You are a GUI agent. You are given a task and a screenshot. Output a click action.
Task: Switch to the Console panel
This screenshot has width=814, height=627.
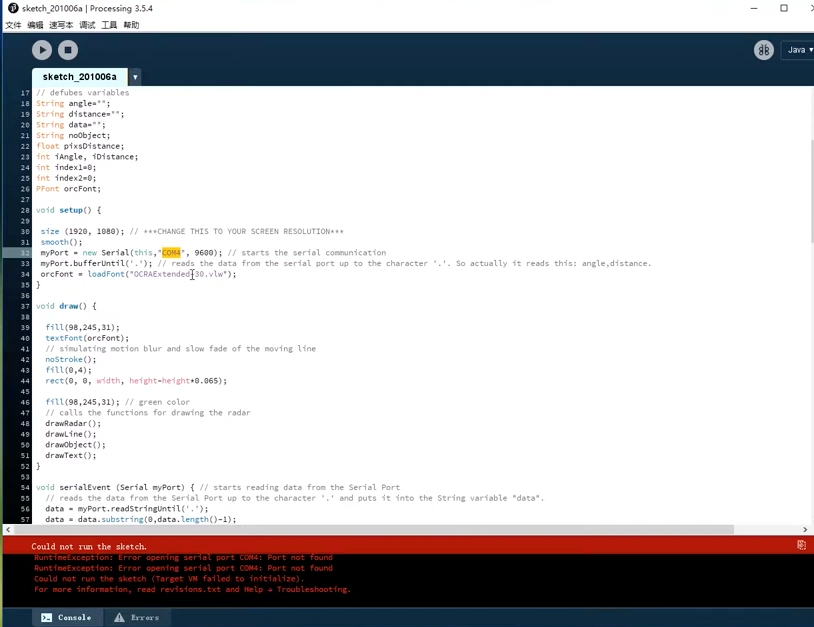(66, 618)
